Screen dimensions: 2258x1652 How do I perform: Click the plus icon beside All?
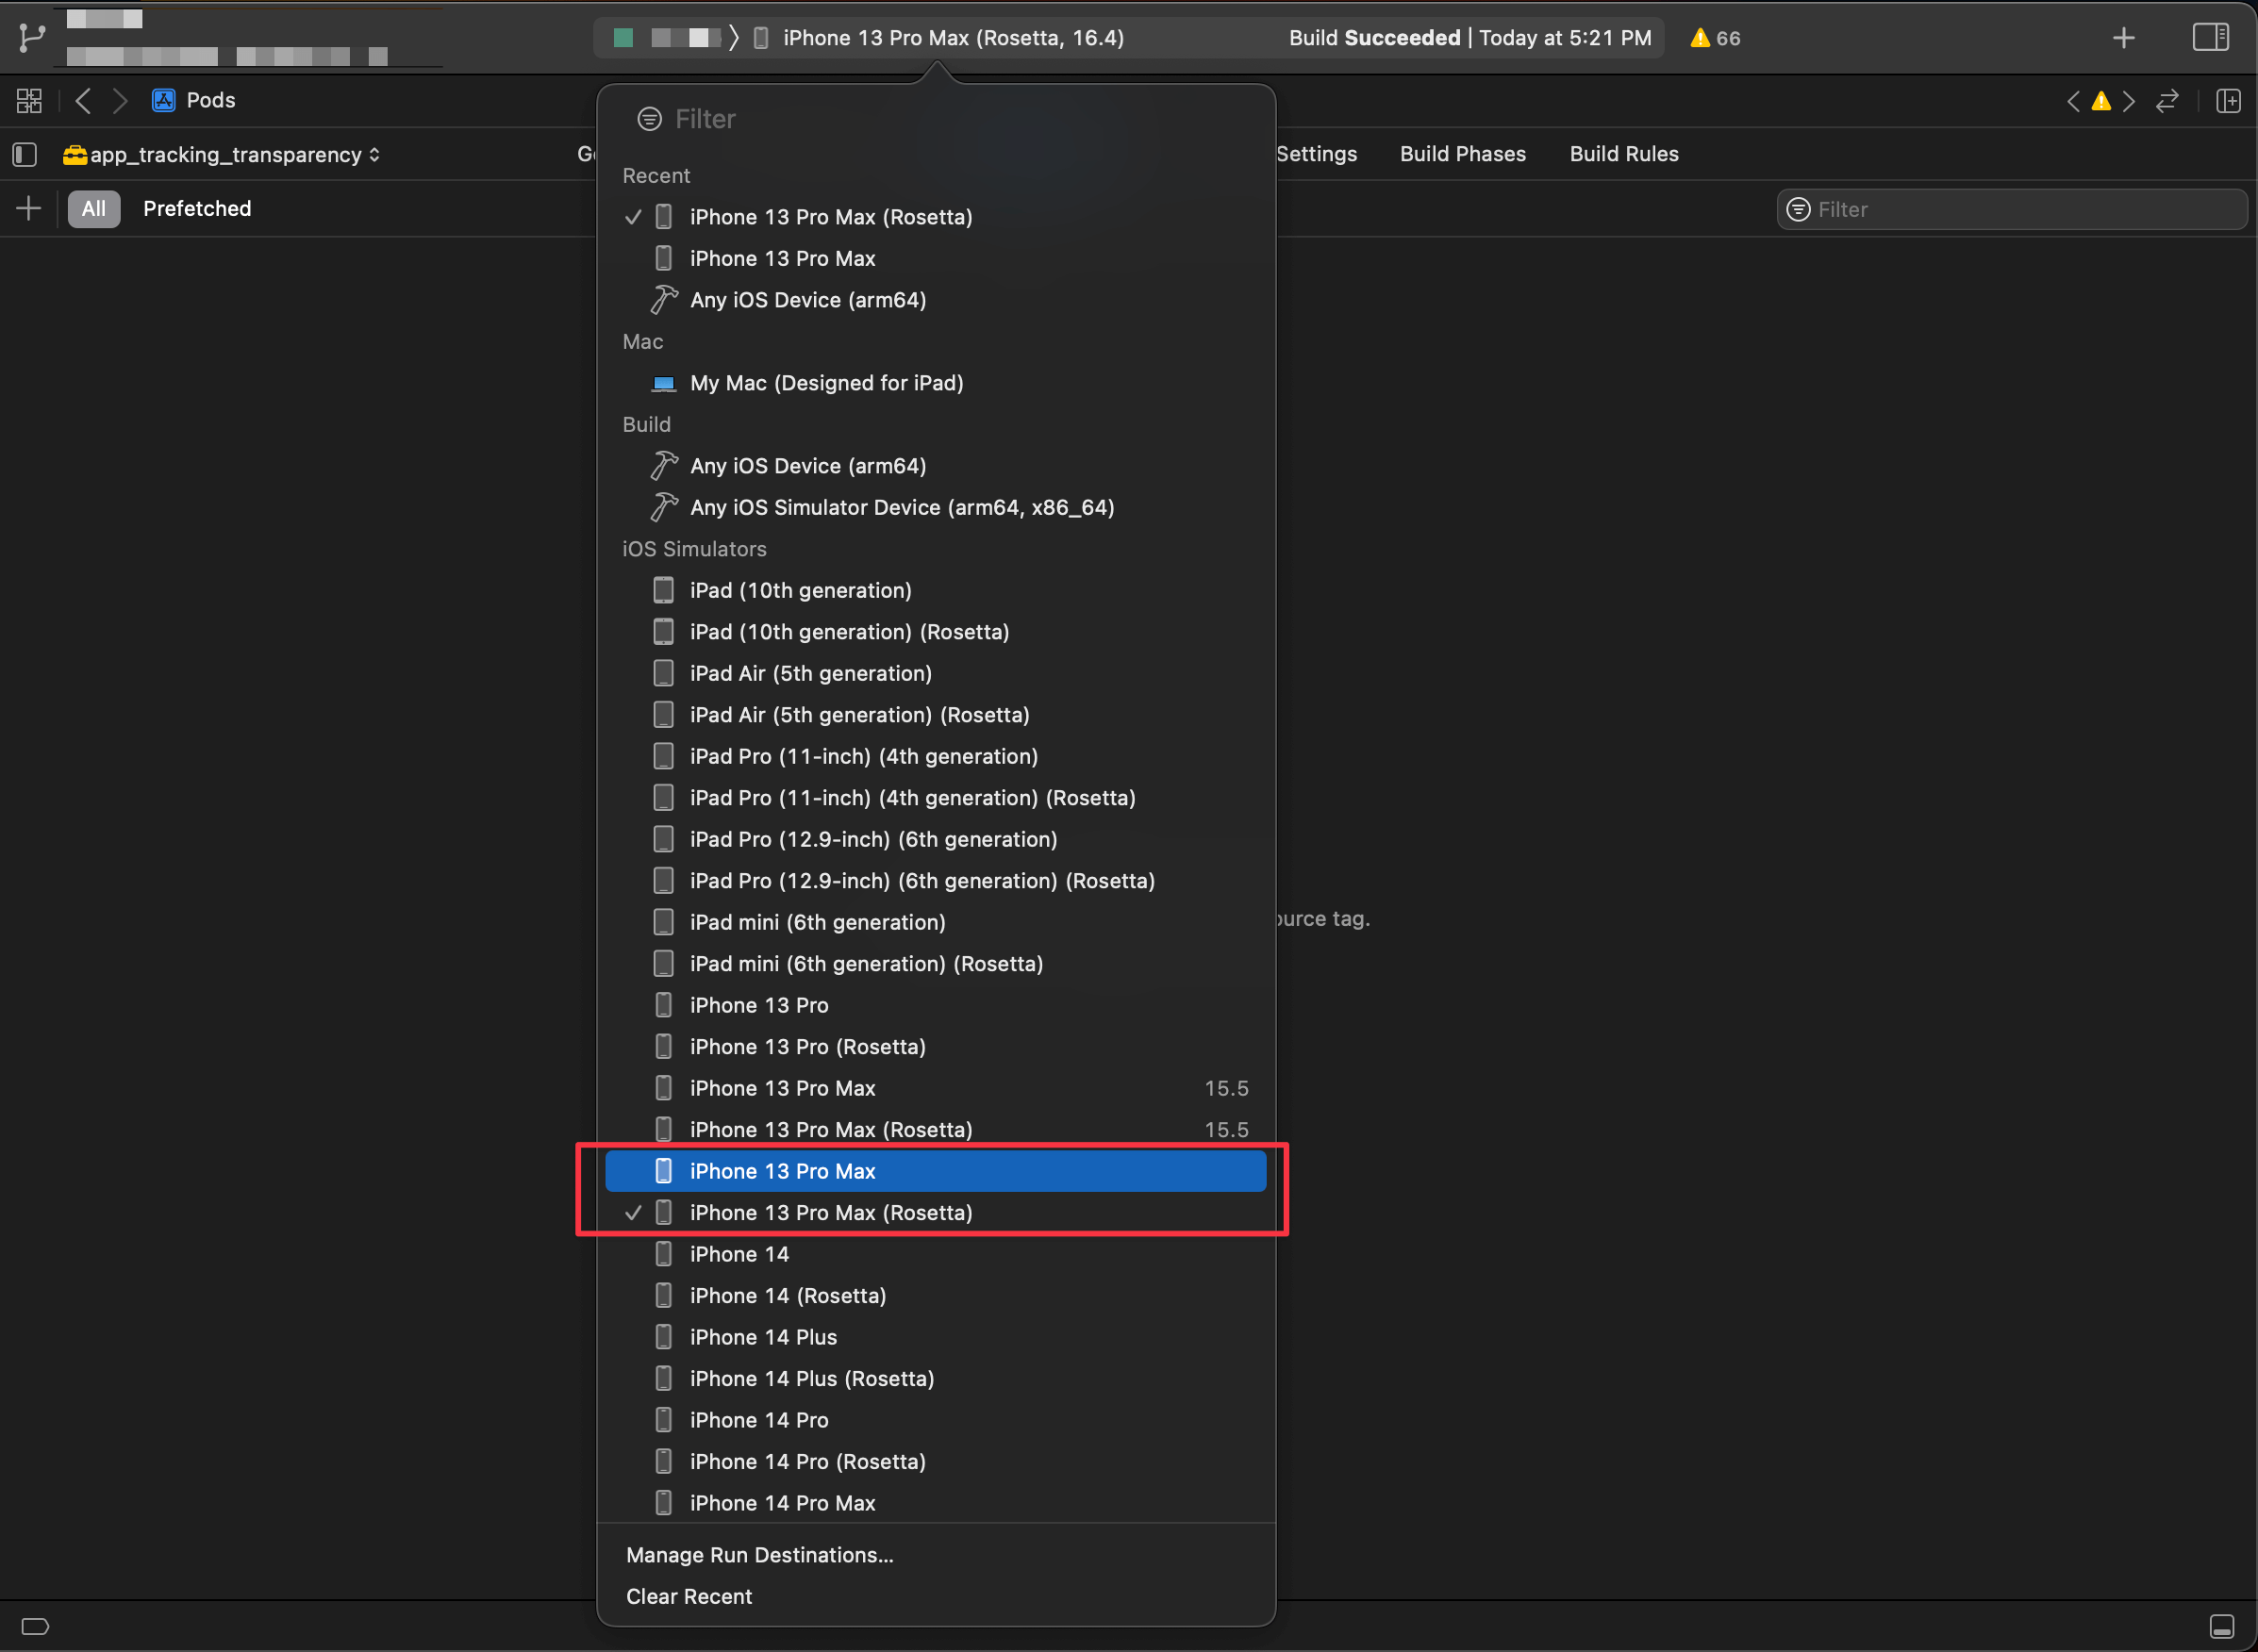click(29, 208)
